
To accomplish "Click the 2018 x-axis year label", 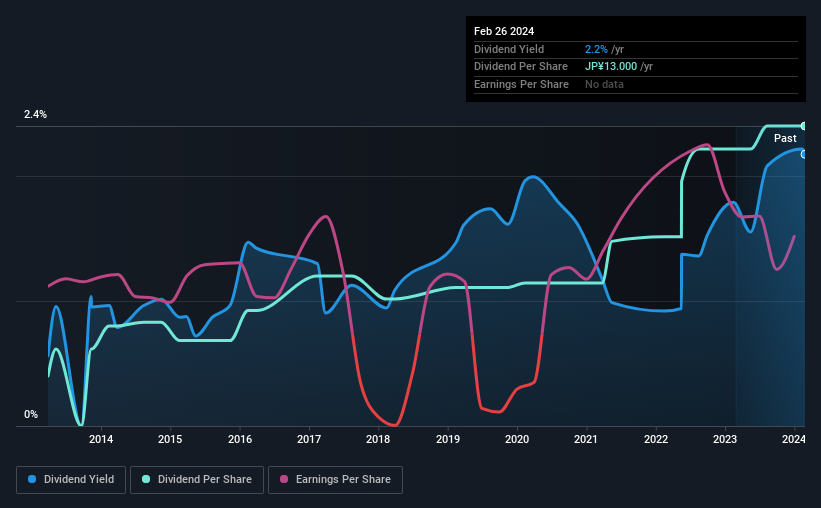I will click(378, 439).
